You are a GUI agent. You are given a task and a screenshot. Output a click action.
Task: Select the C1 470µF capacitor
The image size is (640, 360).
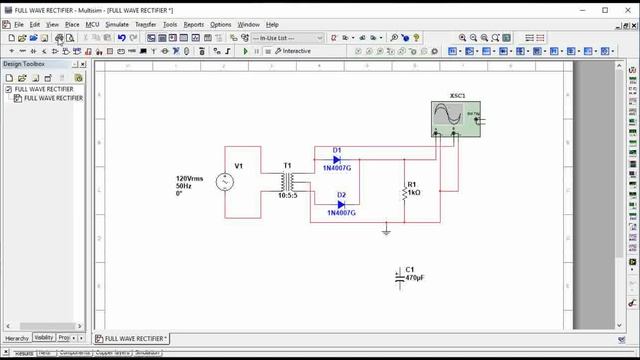tap(400, 278)
